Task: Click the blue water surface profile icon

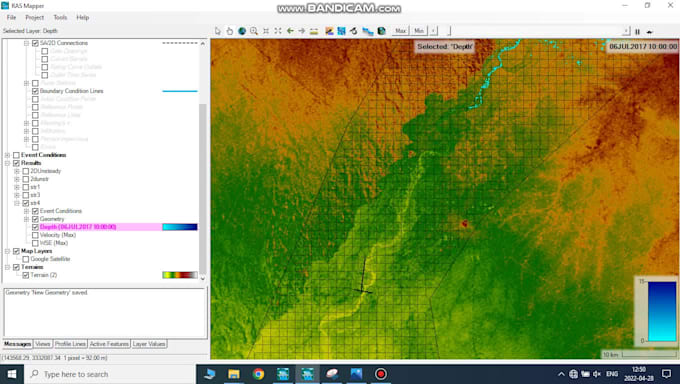Action: click(368, 31)
